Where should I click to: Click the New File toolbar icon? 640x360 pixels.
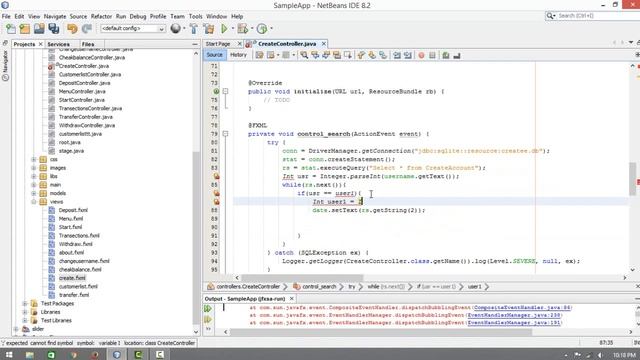[11, 29]
